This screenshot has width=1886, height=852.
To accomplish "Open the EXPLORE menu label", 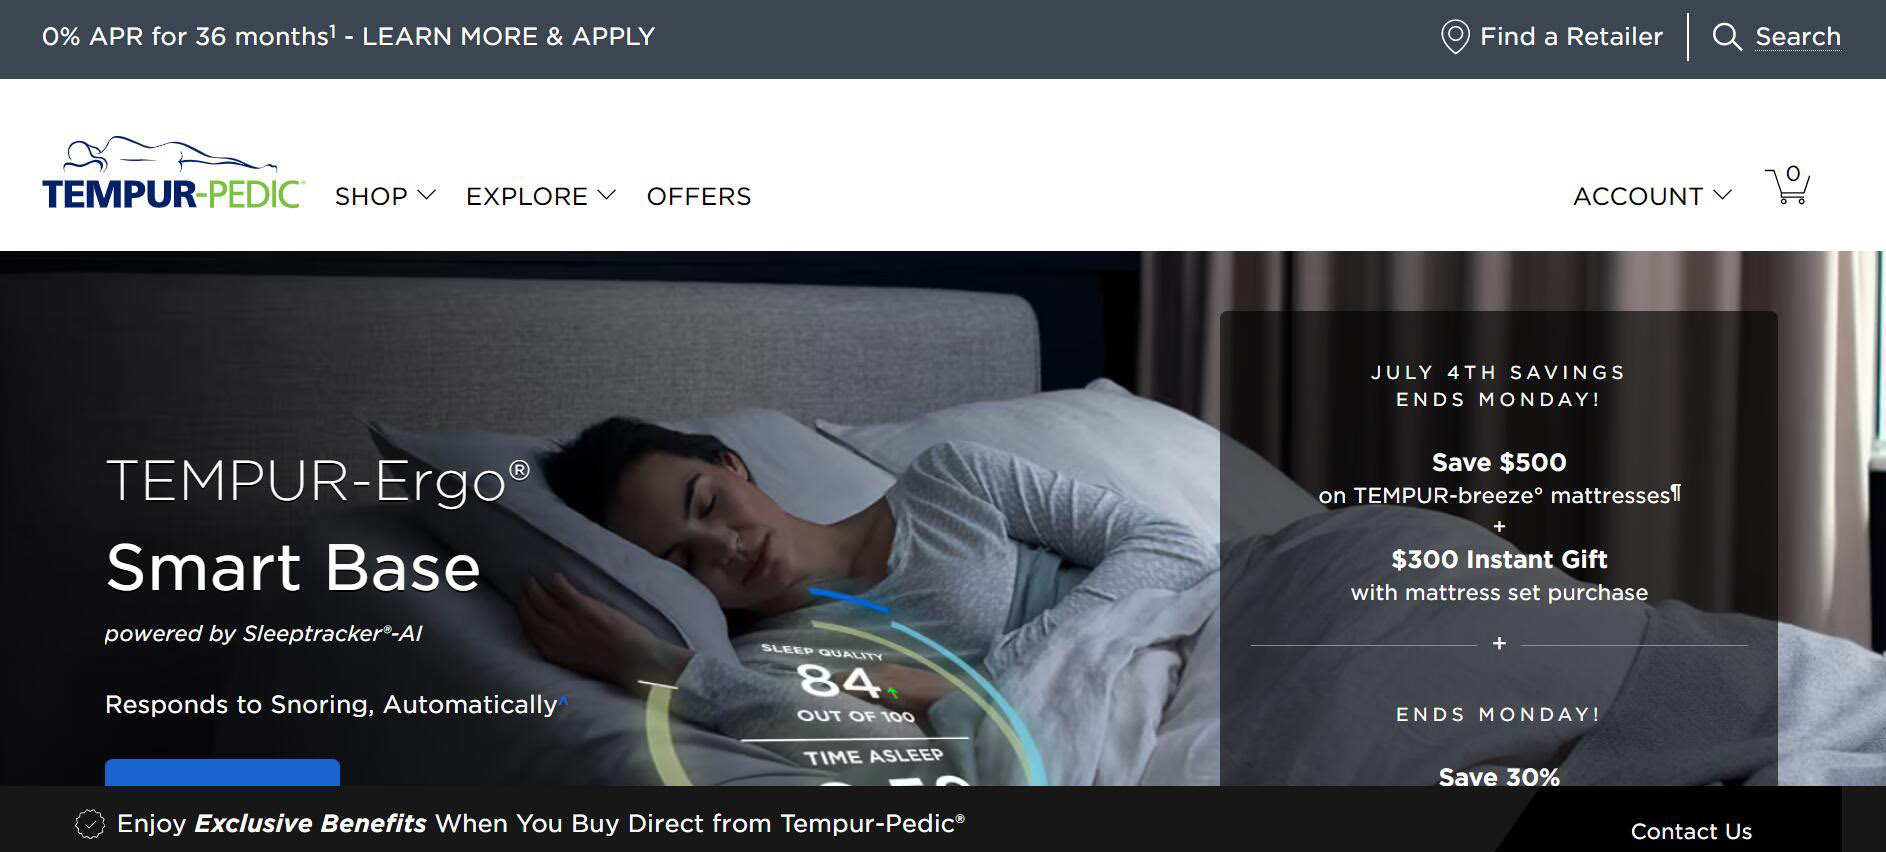I will click(x=527, y=196).
